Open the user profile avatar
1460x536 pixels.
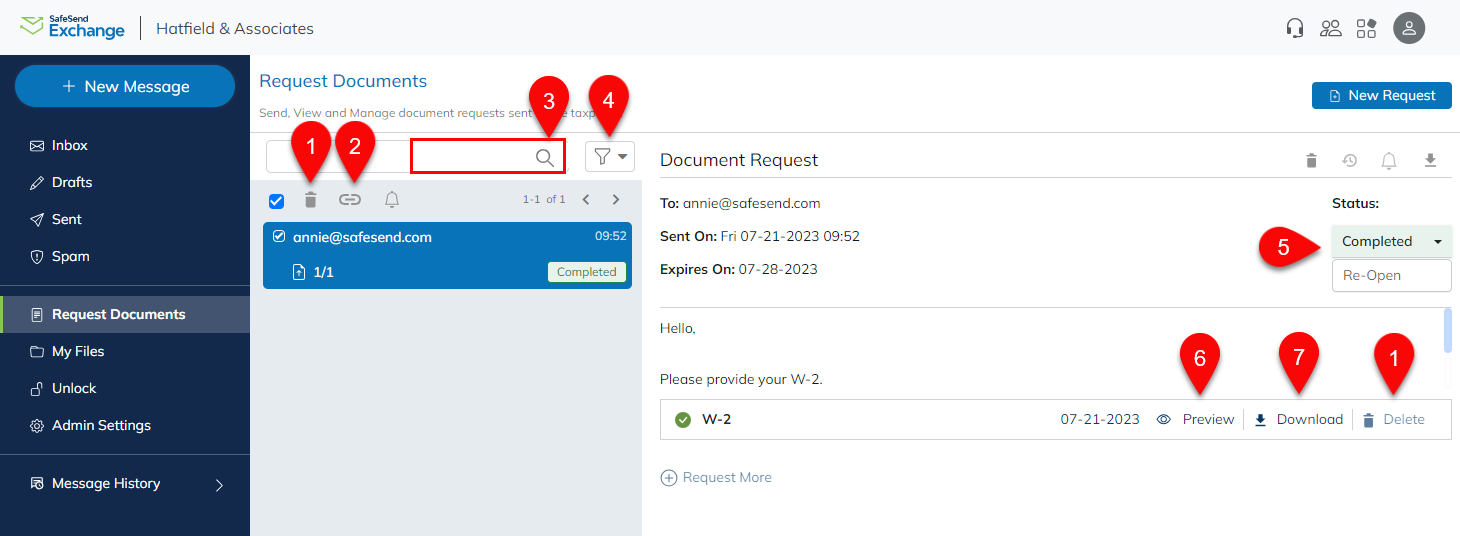[x=1409, y=28]
